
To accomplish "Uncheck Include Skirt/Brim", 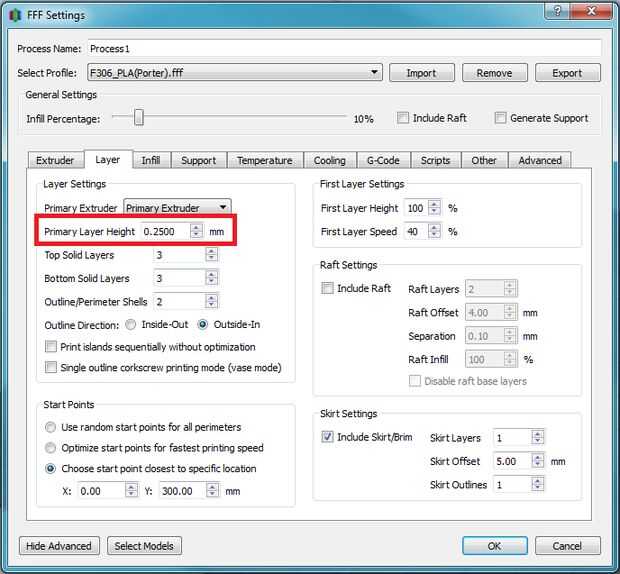I will coord(327,437).
